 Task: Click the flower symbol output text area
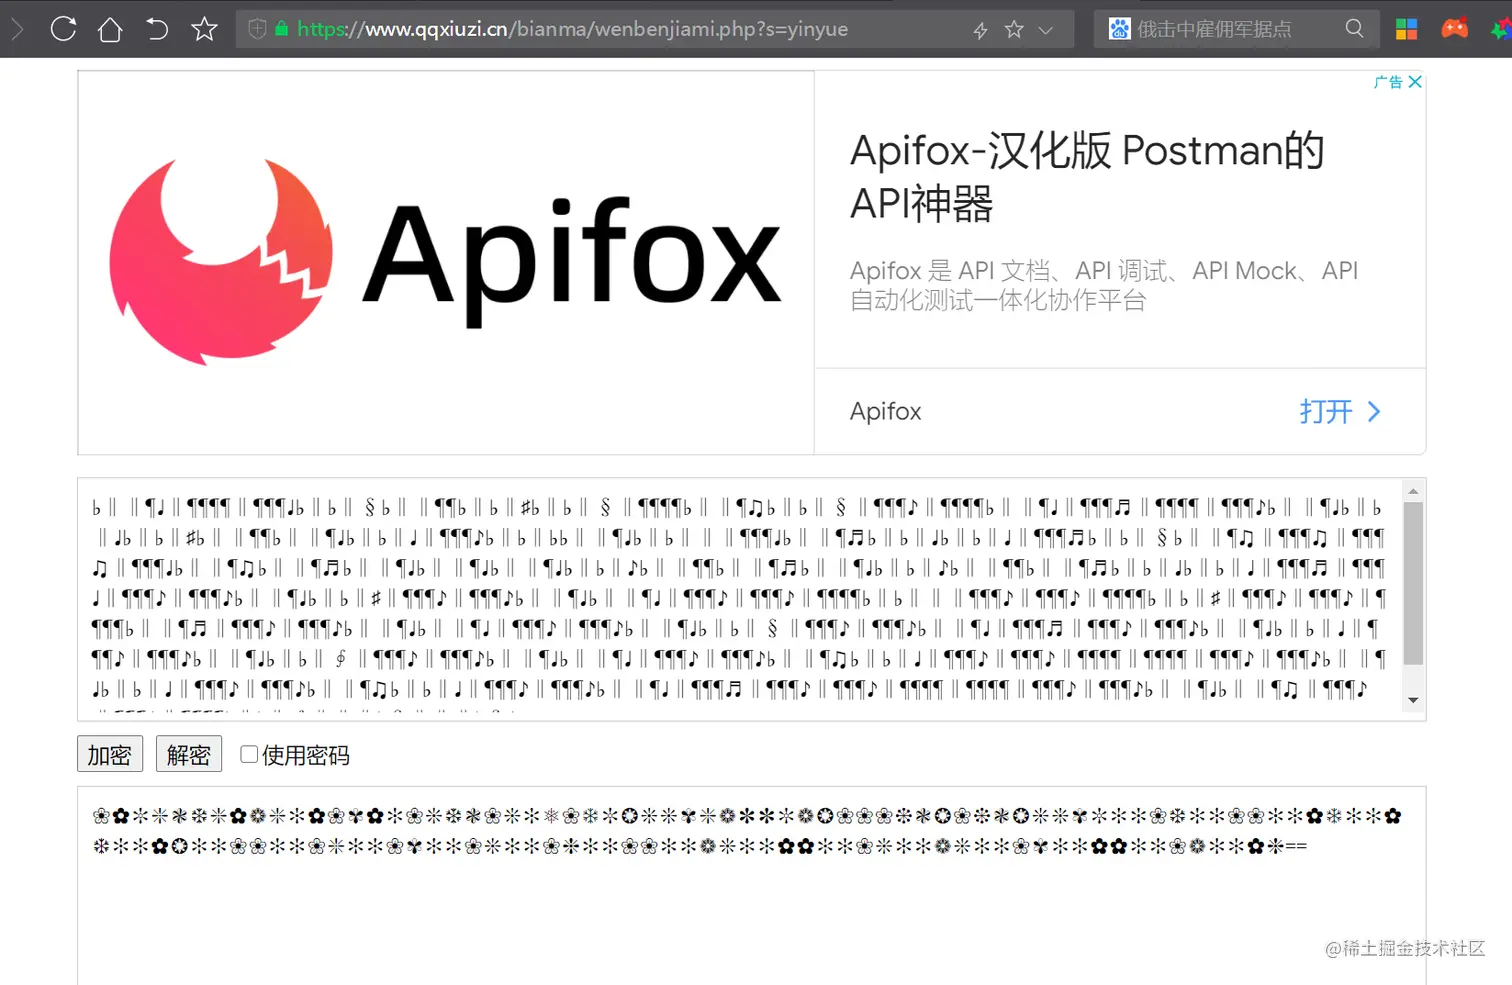click(752, 885)
